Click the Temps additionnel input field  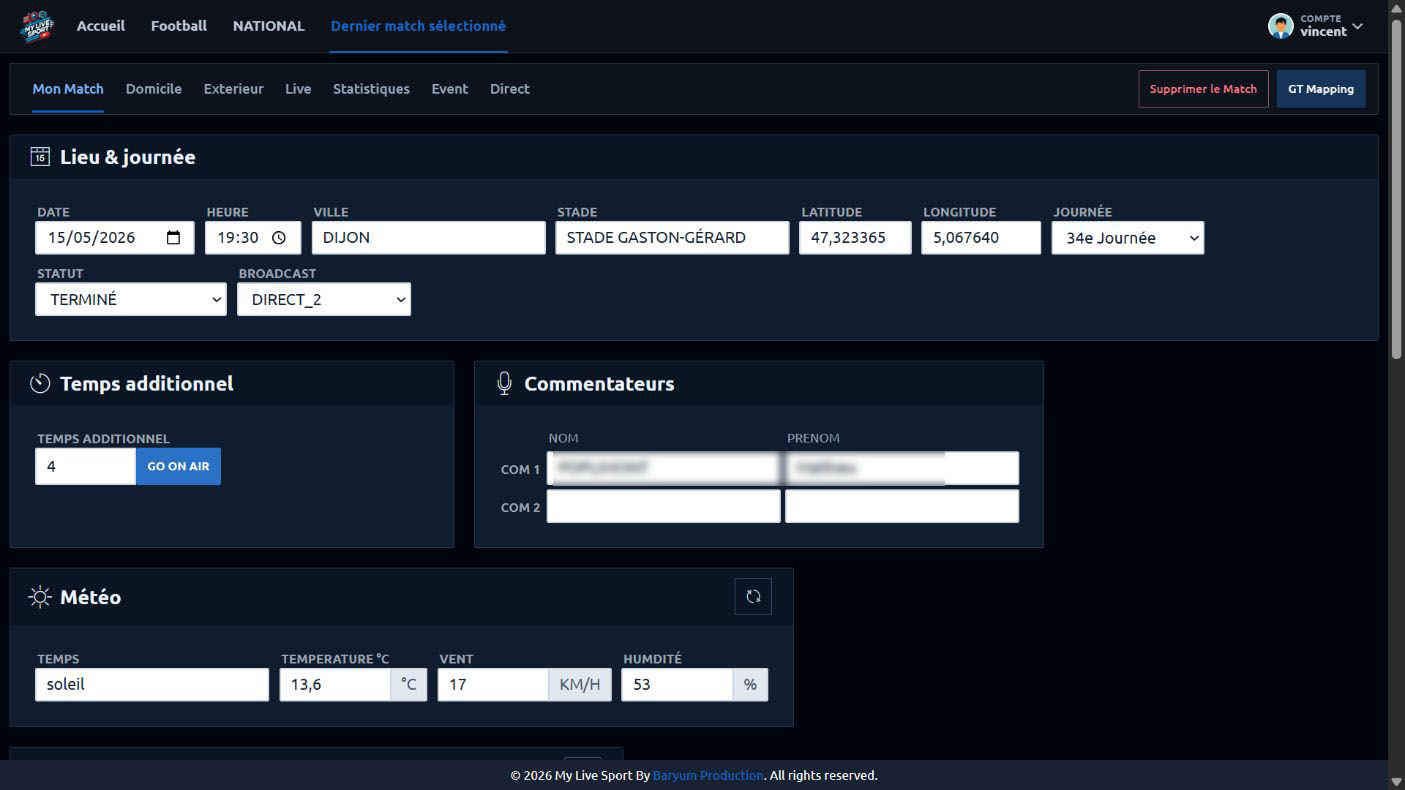(x=86, y=466)
